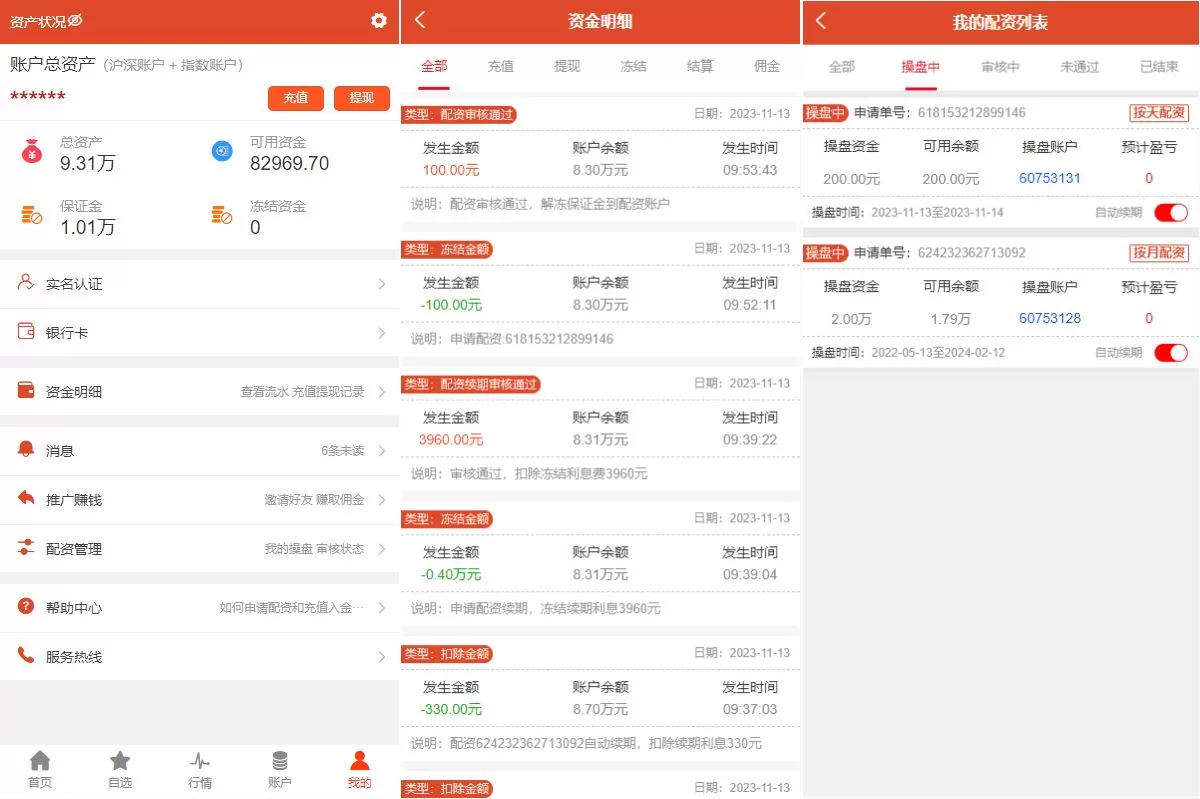Image resolution: width=1200 pixels, height=799 pixels.
Task: Toggle asset visibility eye icon
Action: click(x=76, y=21)
